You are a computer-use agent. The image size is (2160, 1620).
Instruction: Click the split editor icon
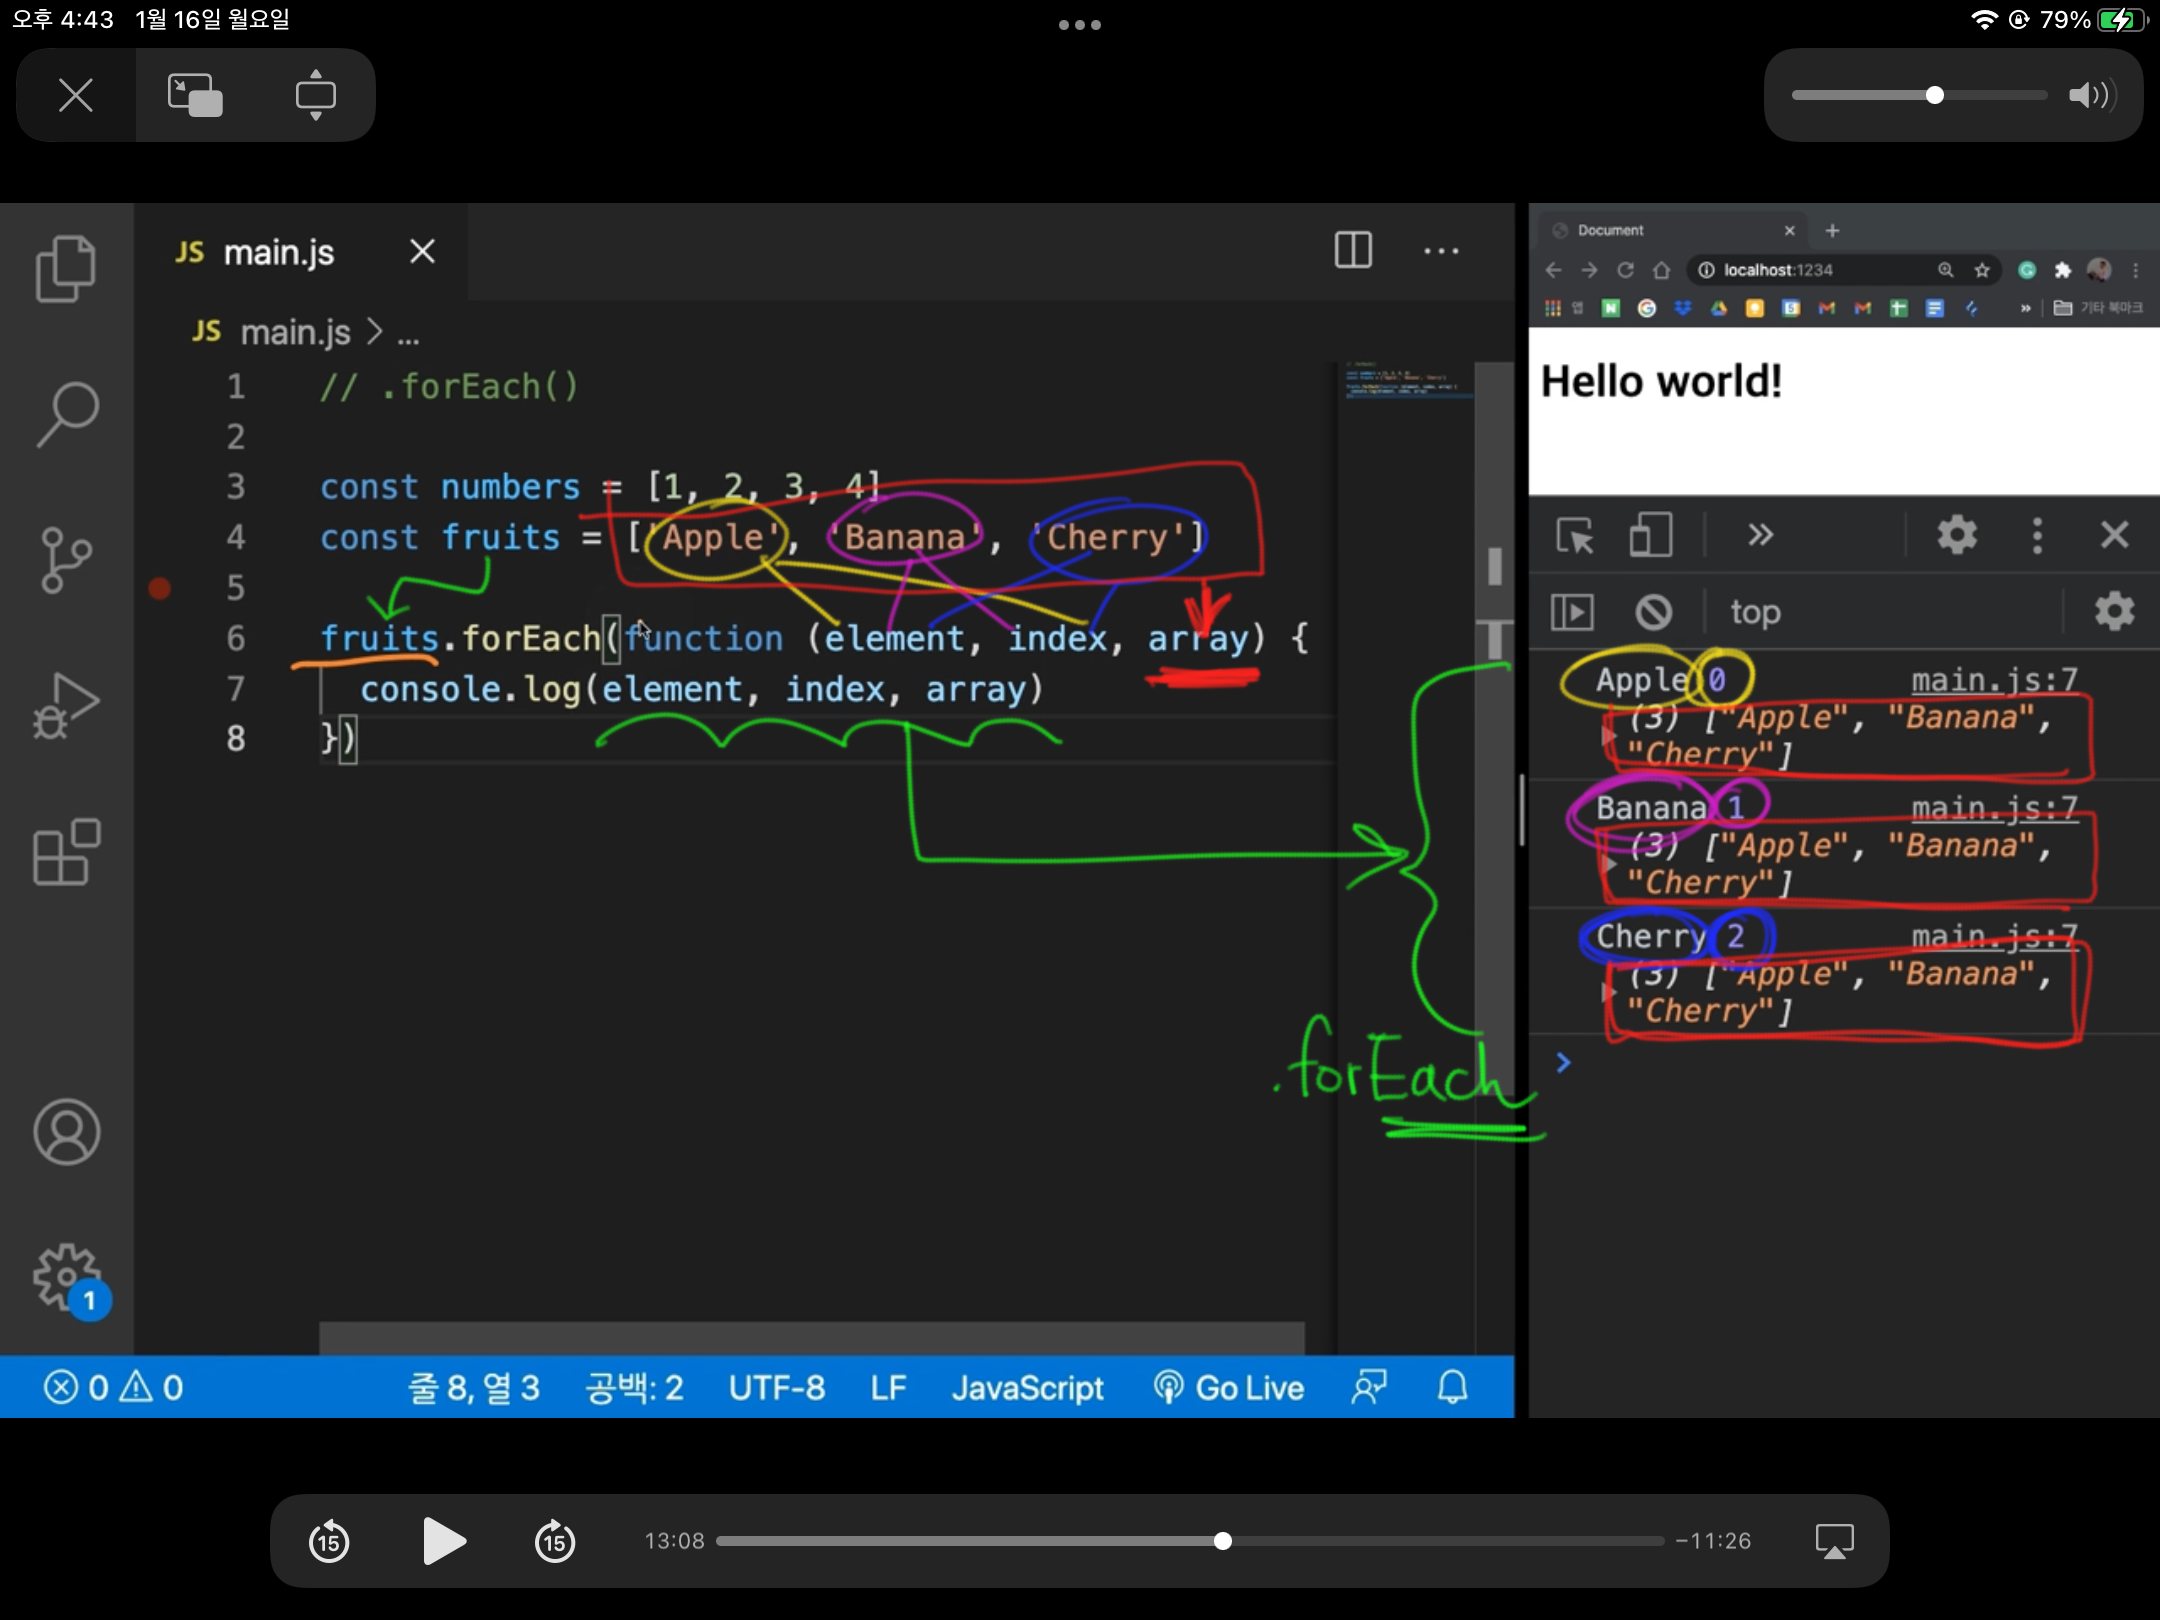point(1353,250)
